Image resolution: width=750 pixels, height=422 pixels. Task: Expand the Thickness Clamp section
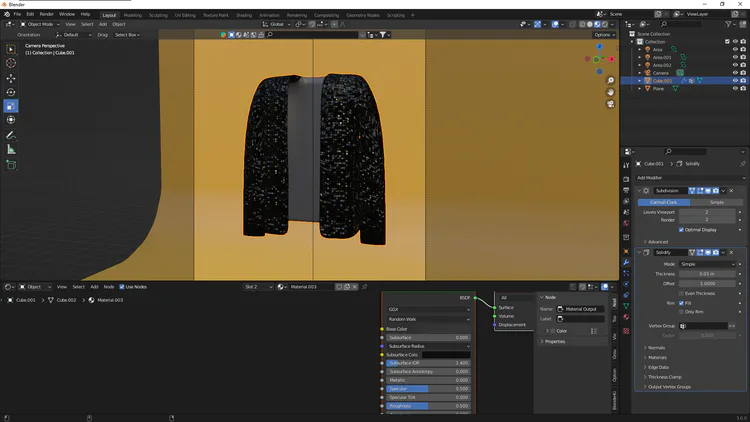[x=665, y=376]
